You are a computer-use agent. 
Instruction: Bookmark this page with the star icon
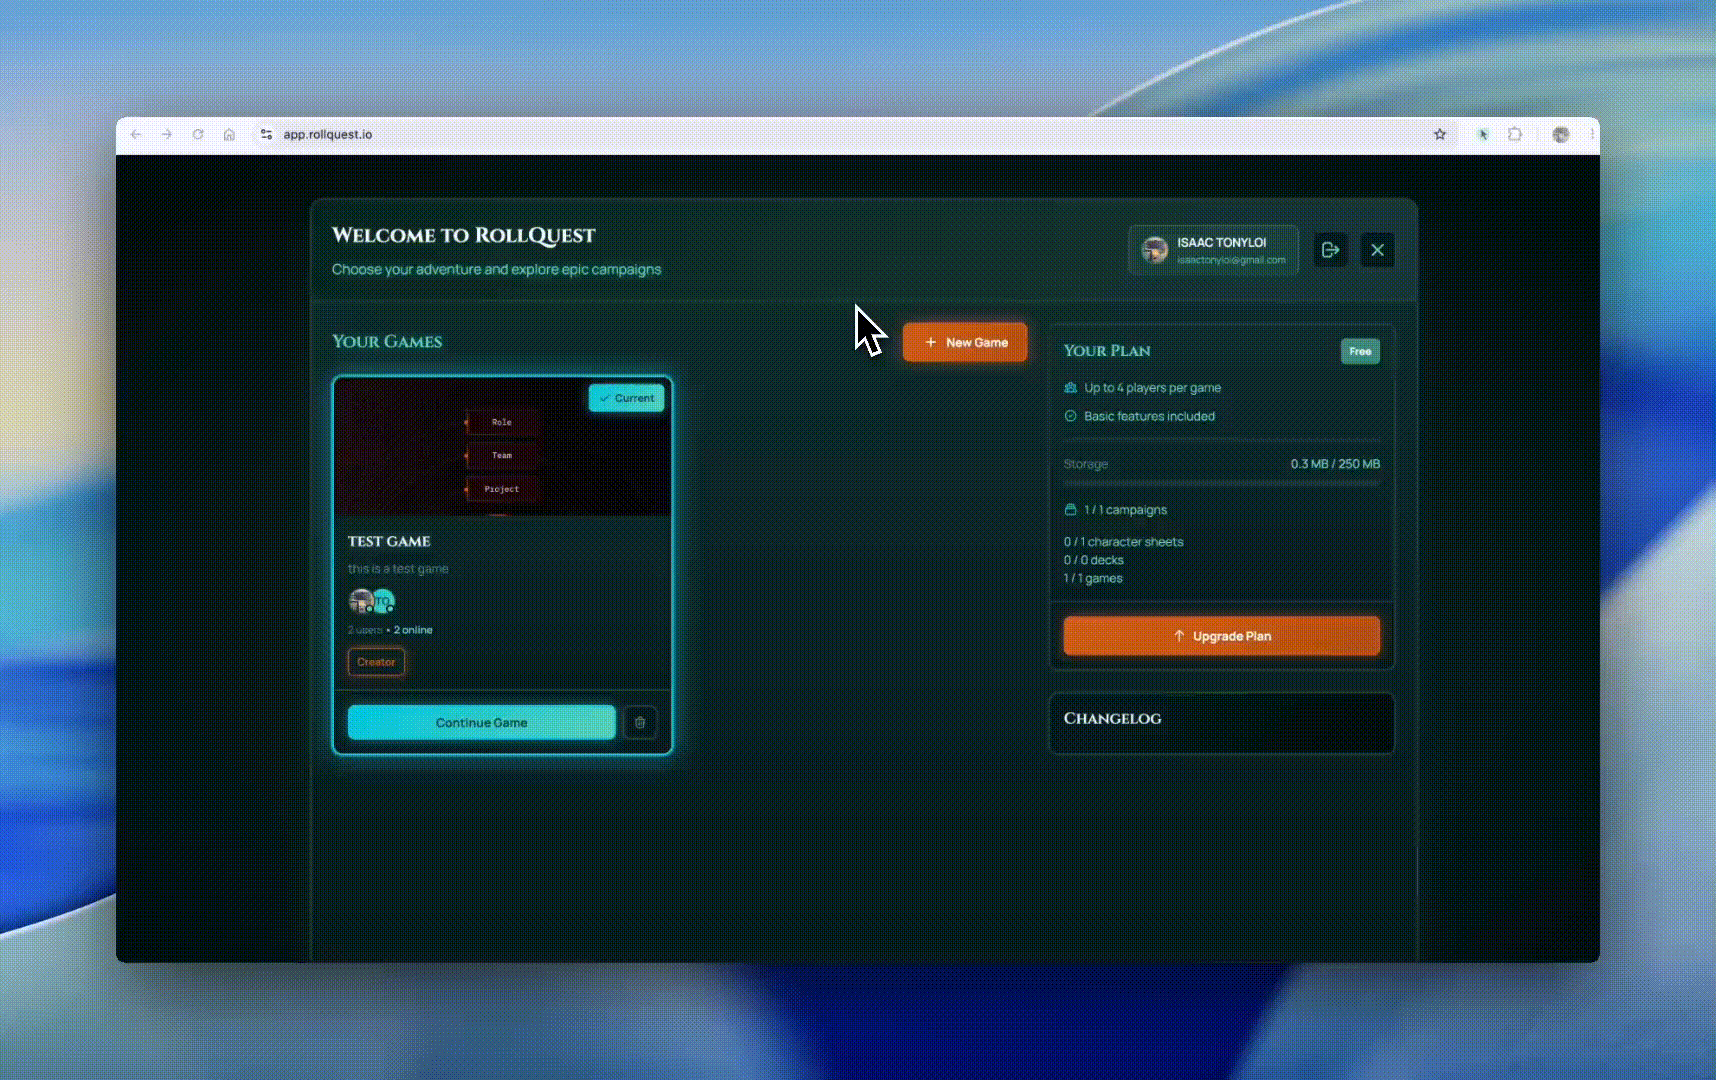[1440, 134]
